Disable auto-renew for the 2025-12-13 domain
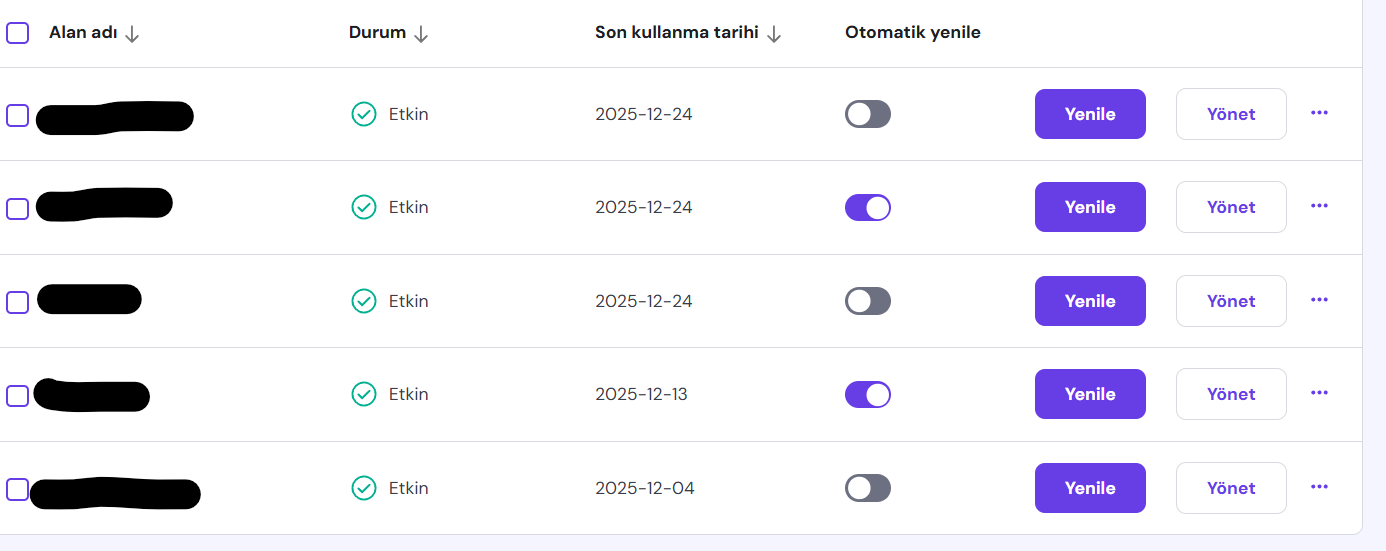The height and width of the screenshot is (551, 1386). tap(867, 394)
